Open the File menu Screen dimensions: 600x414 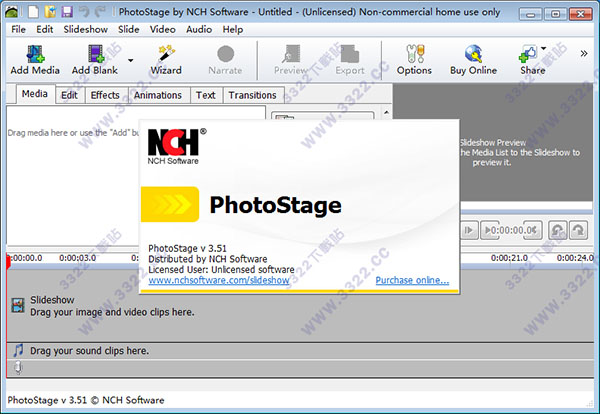[x=18, y=29]
